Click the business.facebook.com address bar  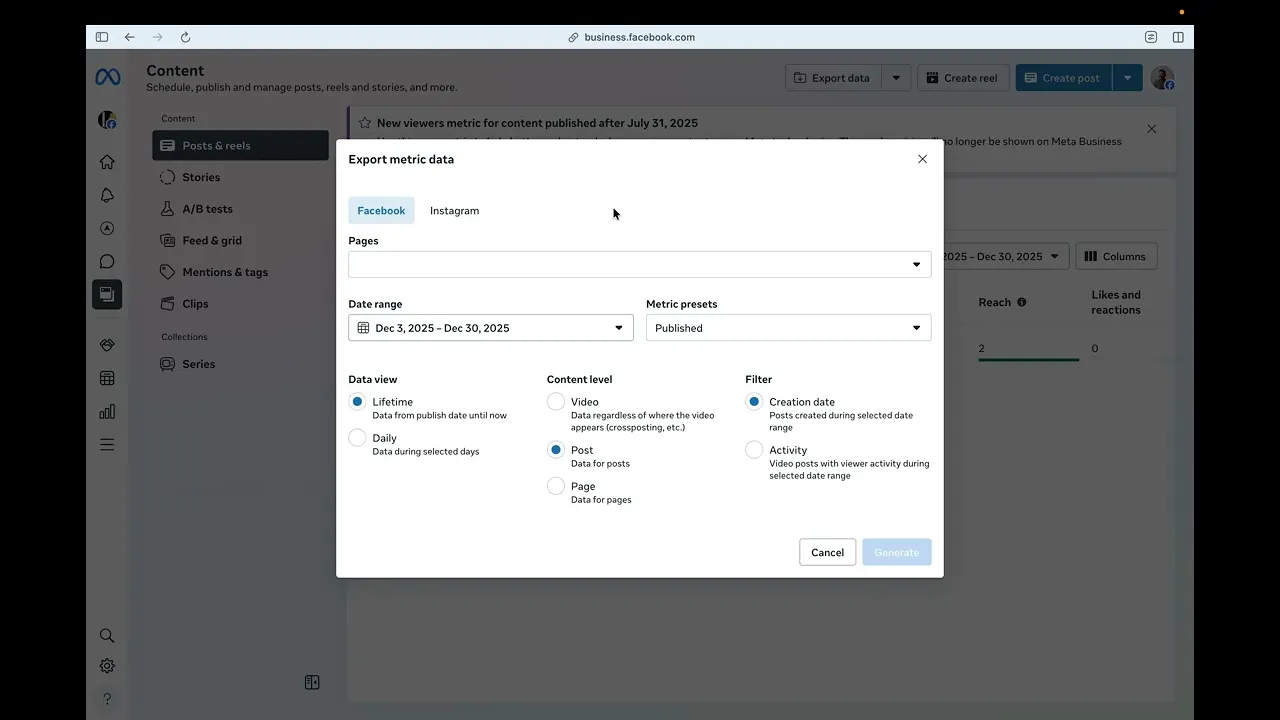coord(640,37)
